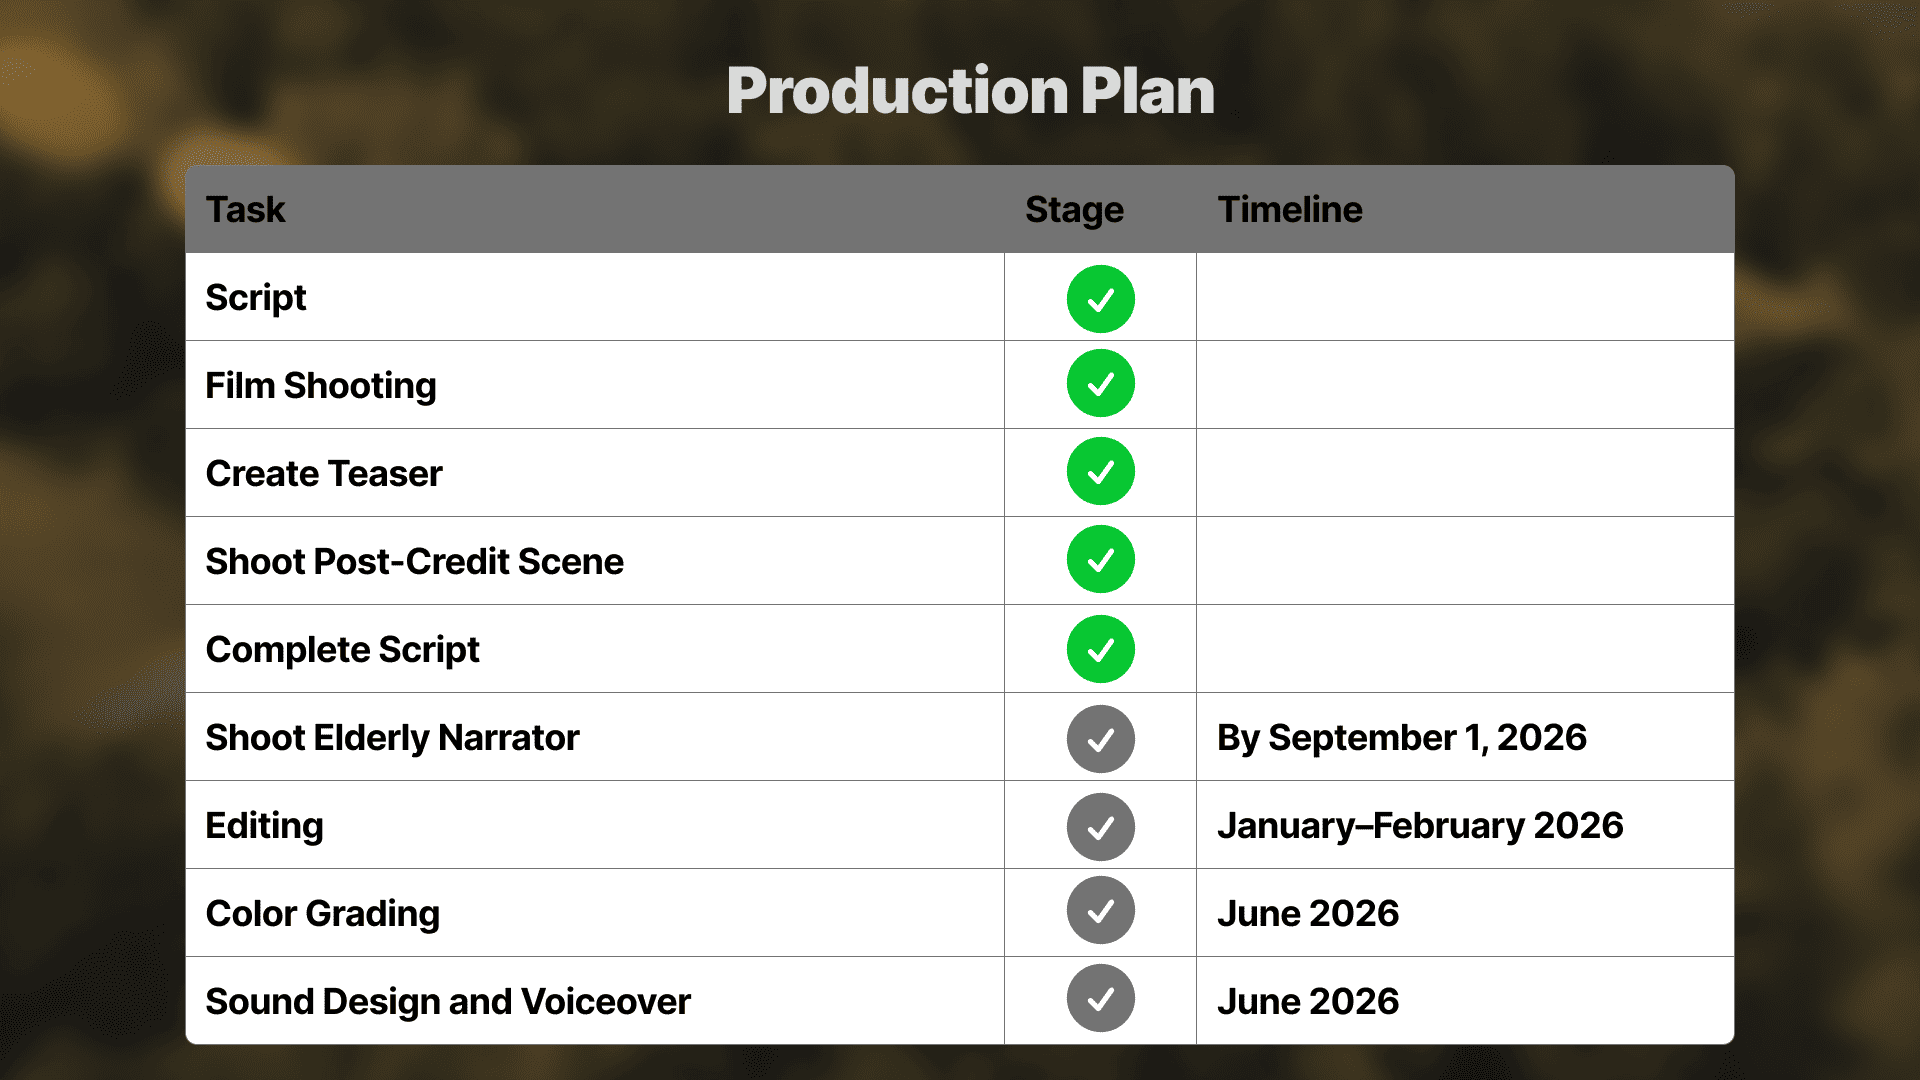Click the Stage column header
This screenshot has width=1920, height=1080.
coord(1074,210)
